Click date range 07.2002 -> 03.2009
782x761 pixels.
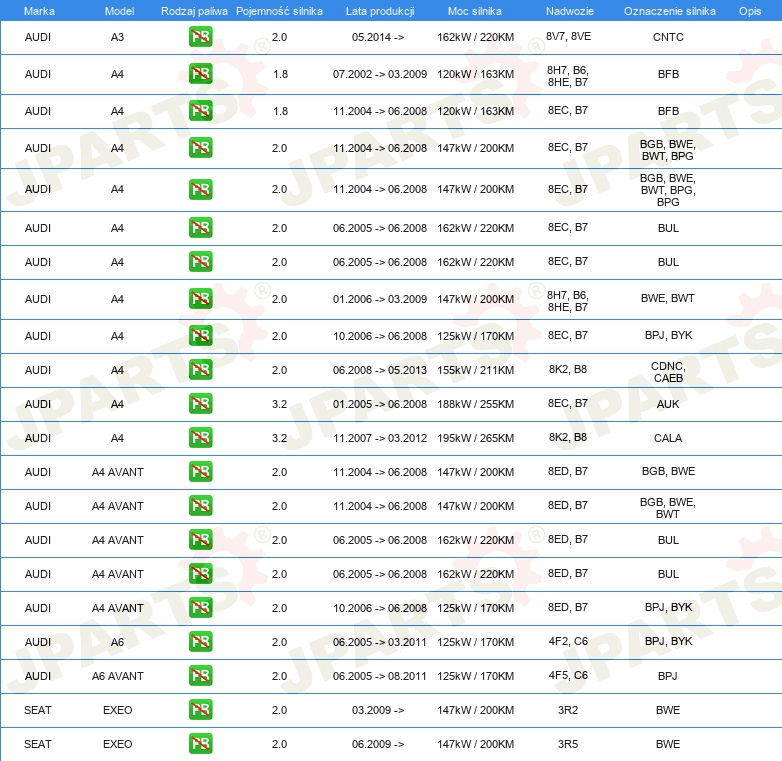[x=380, y=74]
